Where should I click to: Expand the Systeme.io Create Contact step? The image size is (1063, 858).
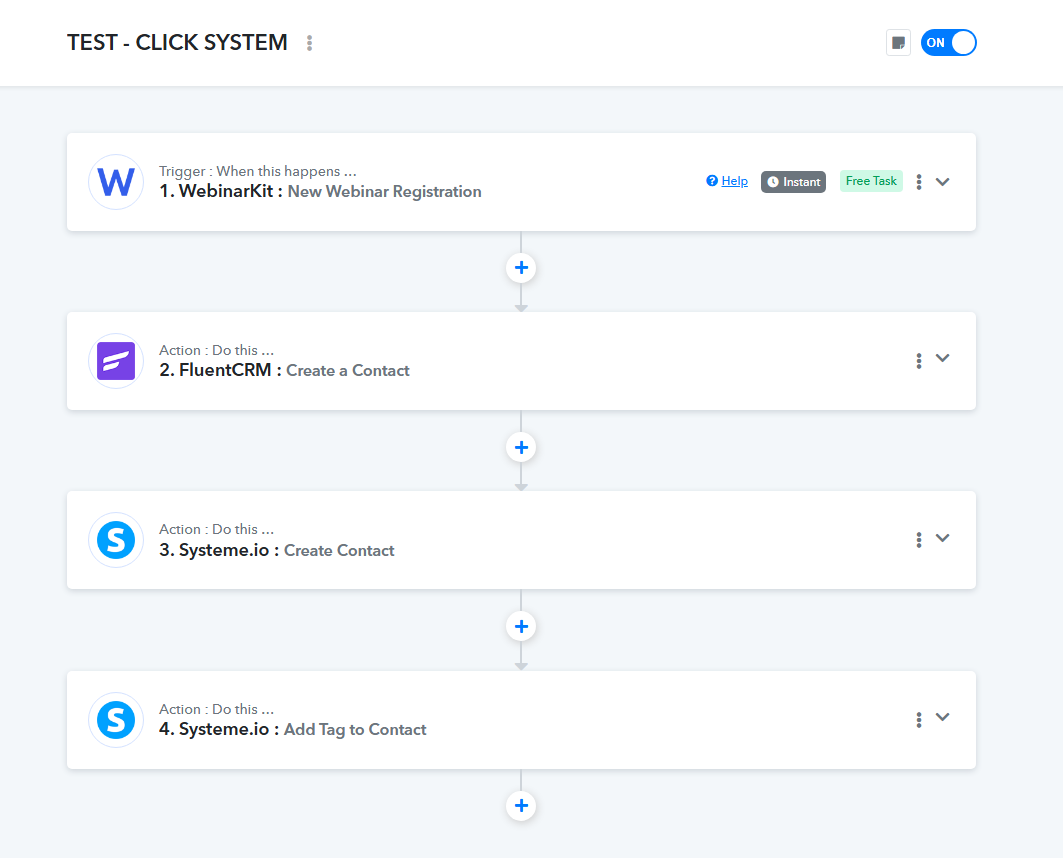[942, 537]
